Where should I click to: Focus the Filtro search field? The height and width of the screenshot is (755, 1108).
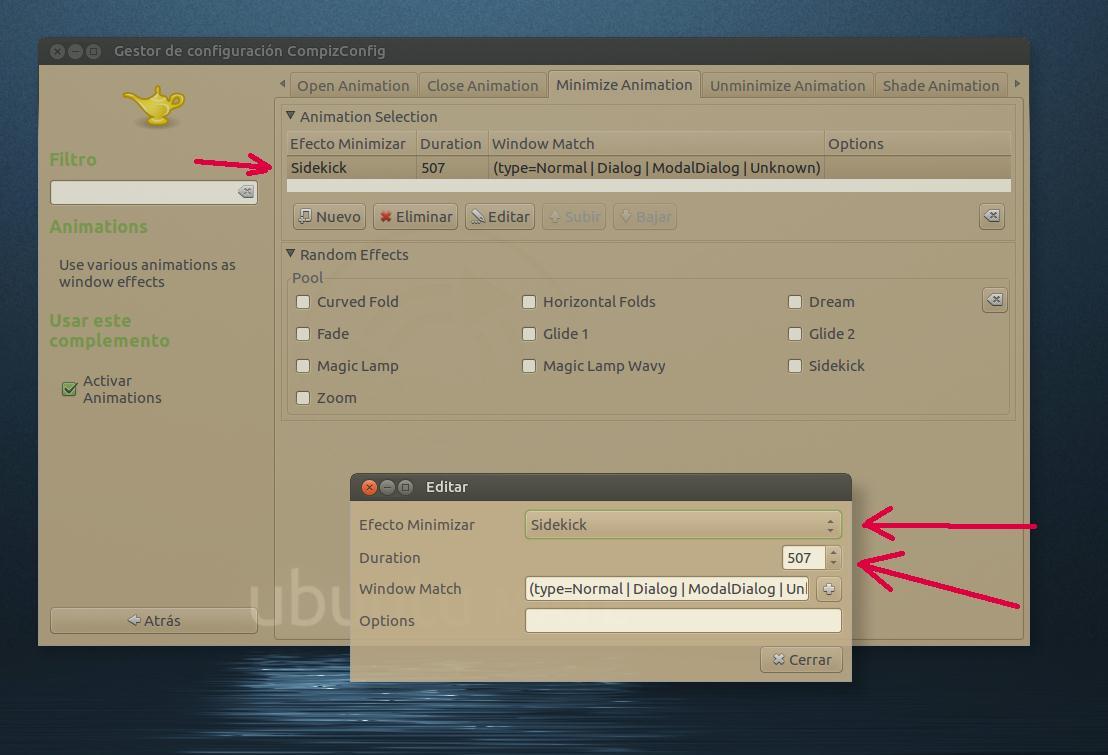coord(153,192)
